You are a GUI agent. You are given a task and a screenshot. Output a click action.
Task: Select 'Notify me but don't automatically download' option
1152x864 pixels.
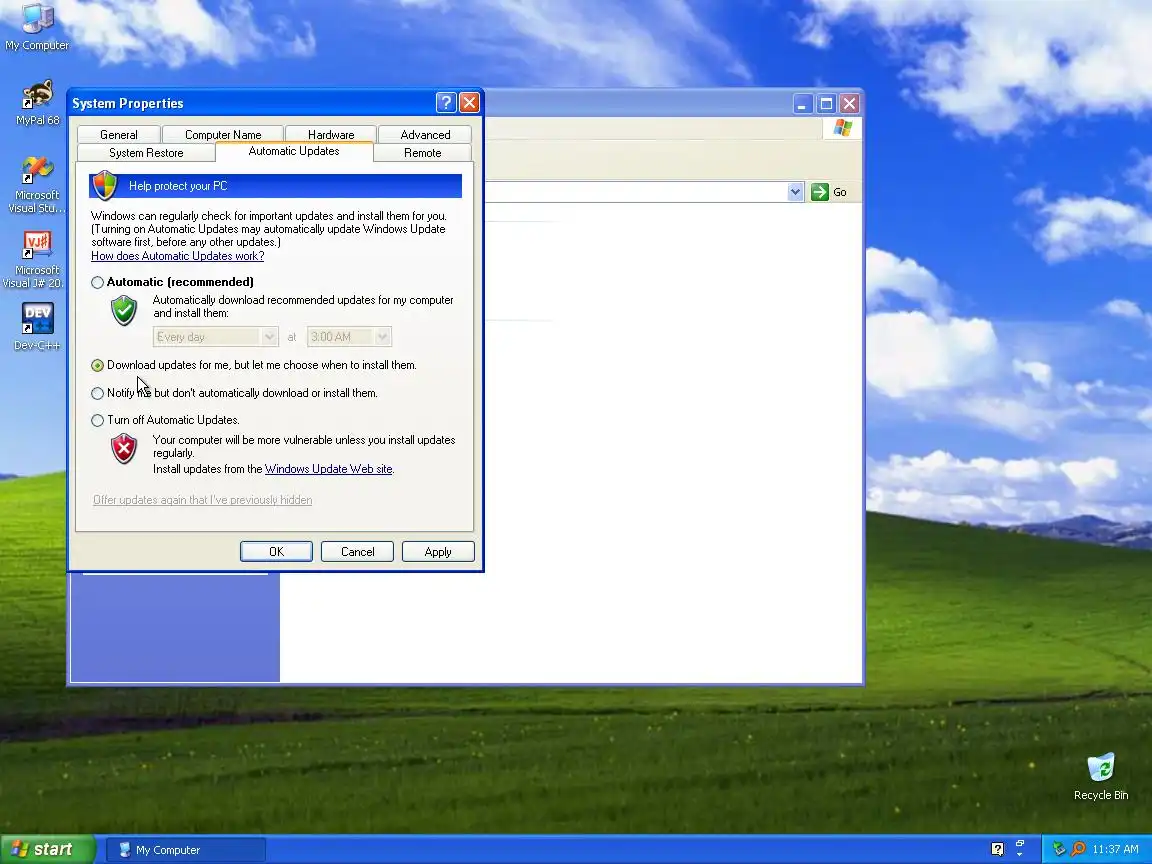tap(97, 393)
